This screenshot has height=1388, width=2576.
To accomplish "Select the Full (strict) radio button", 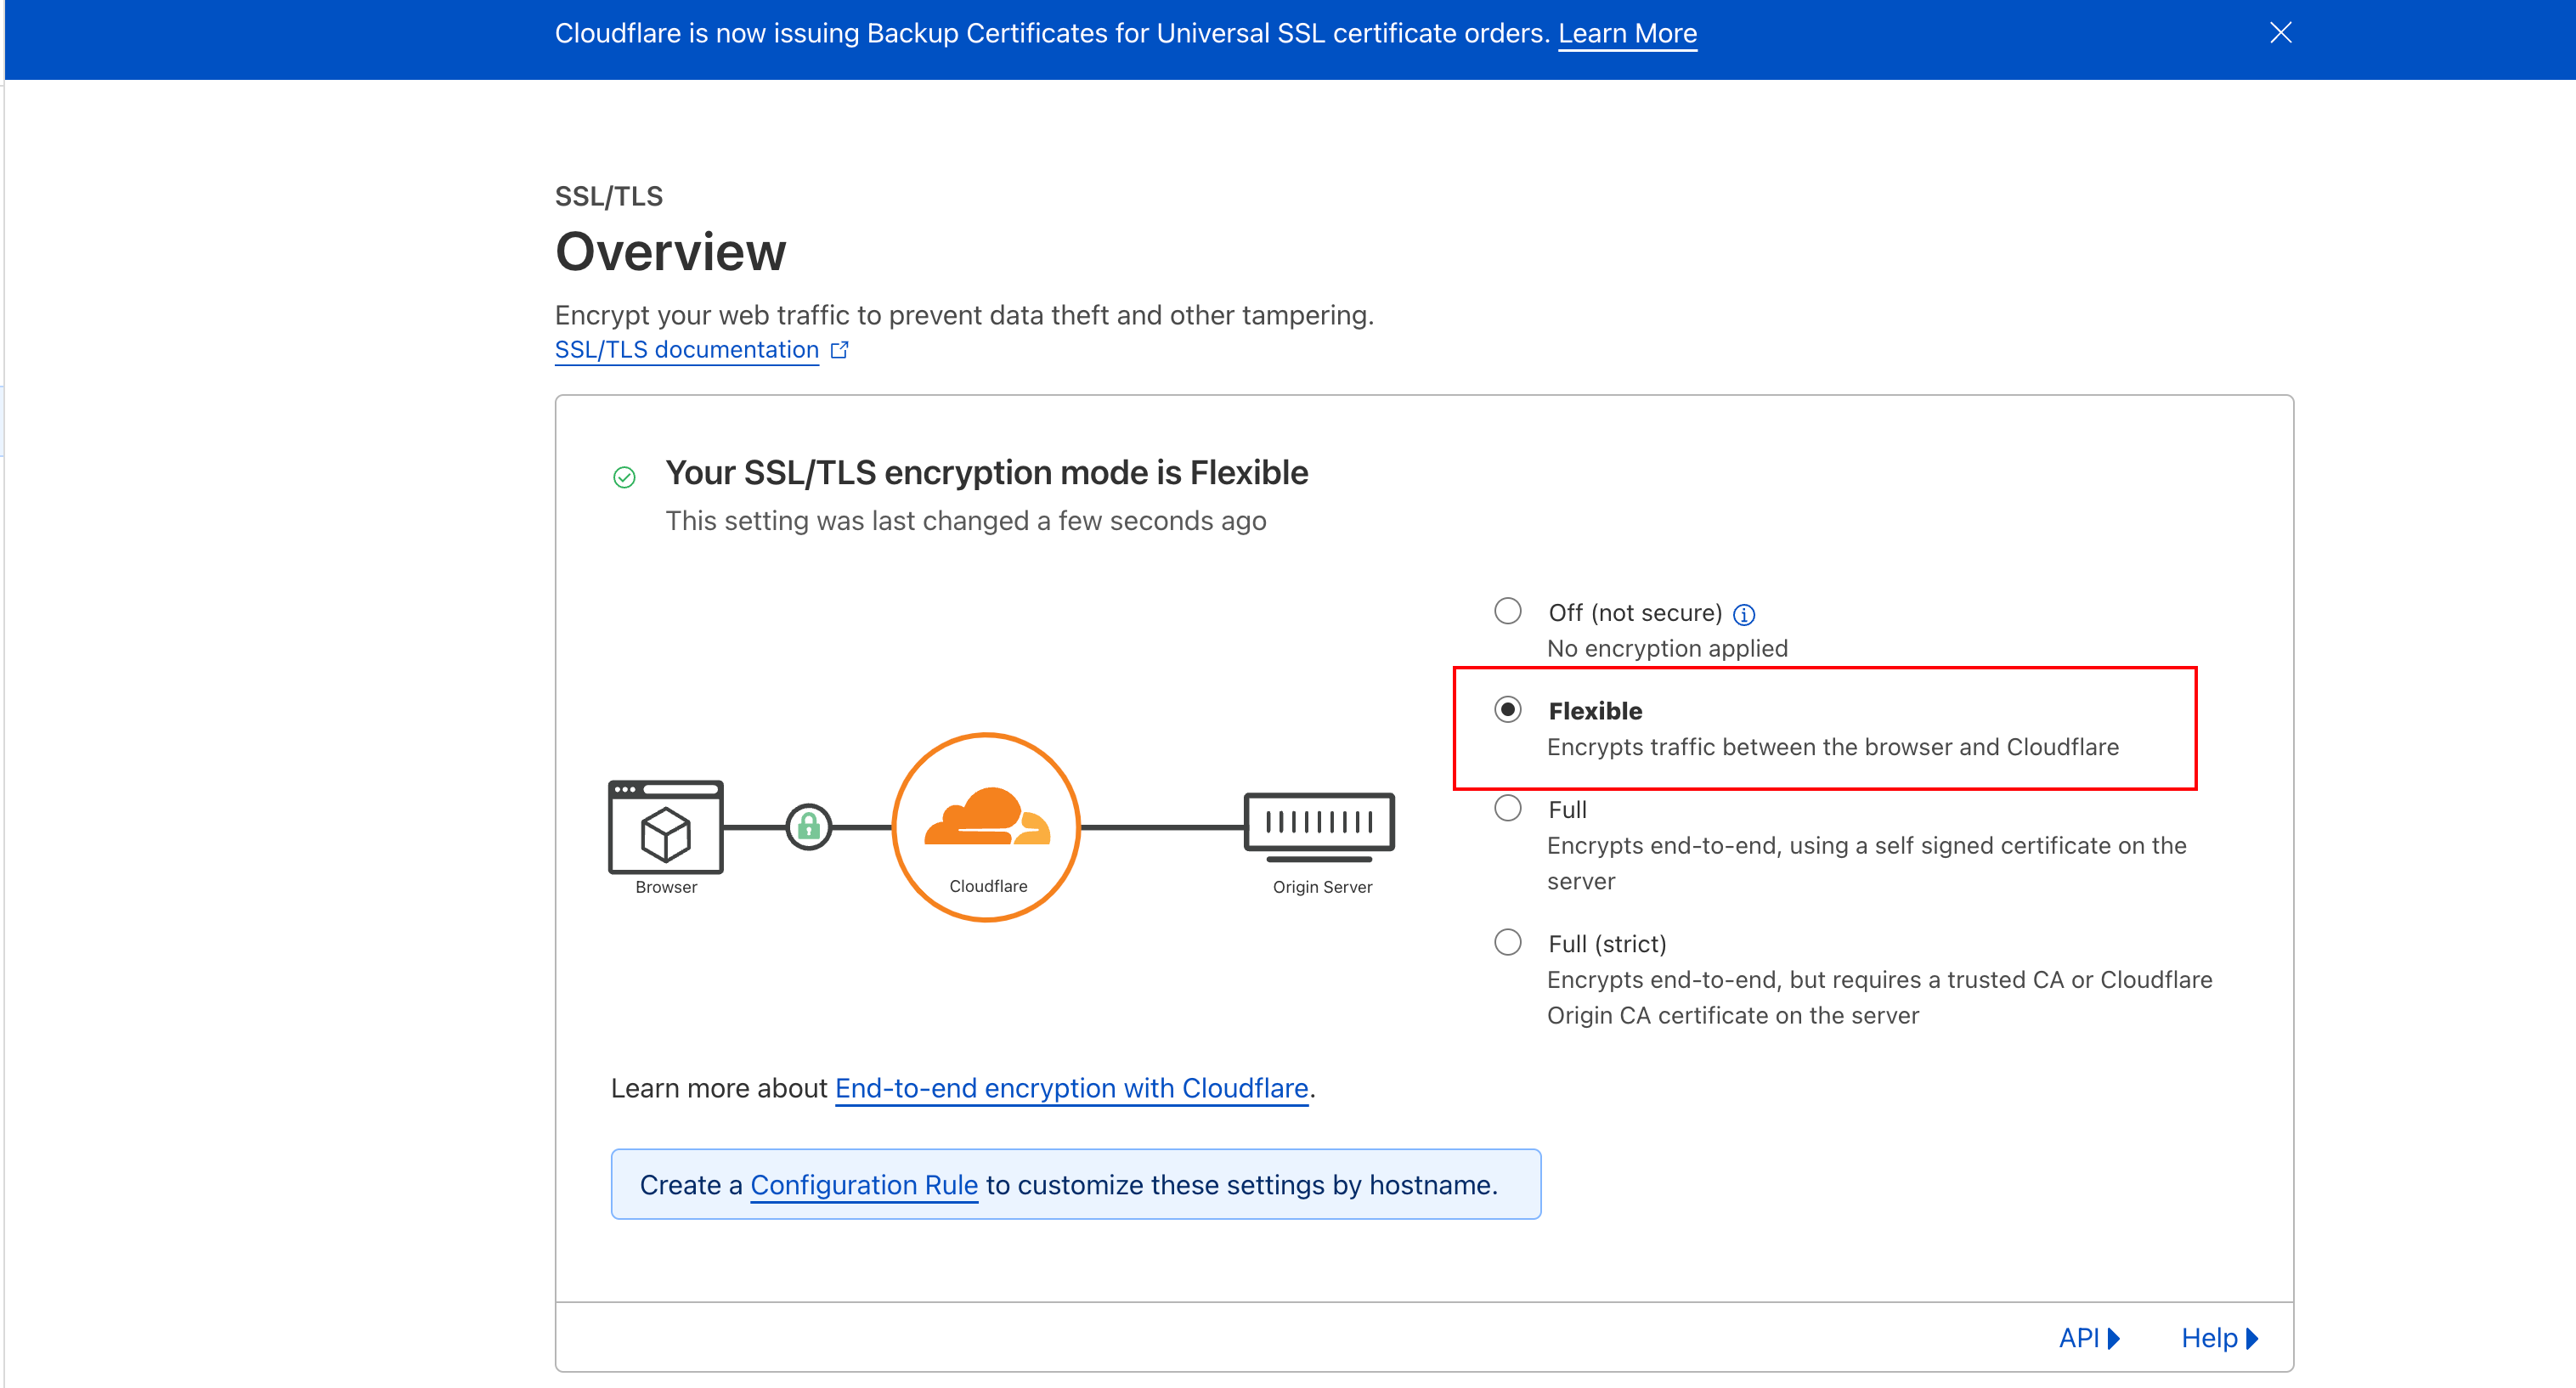I will [1507, 942].
